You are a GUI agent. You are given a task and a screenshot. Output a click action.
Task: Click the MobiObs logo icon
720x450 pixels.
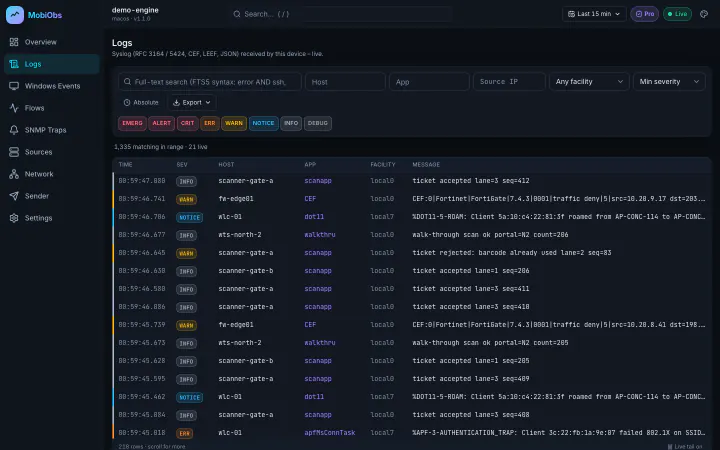[x=15, y=15]
